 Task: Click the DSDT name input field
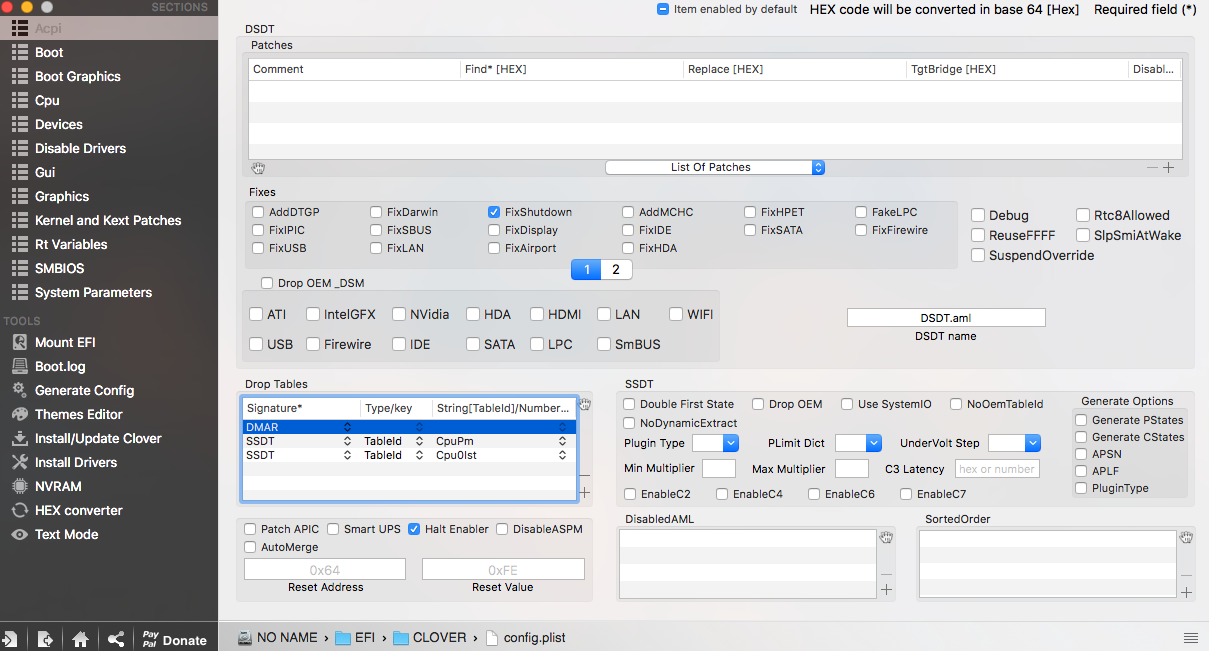tap(945, 318)
